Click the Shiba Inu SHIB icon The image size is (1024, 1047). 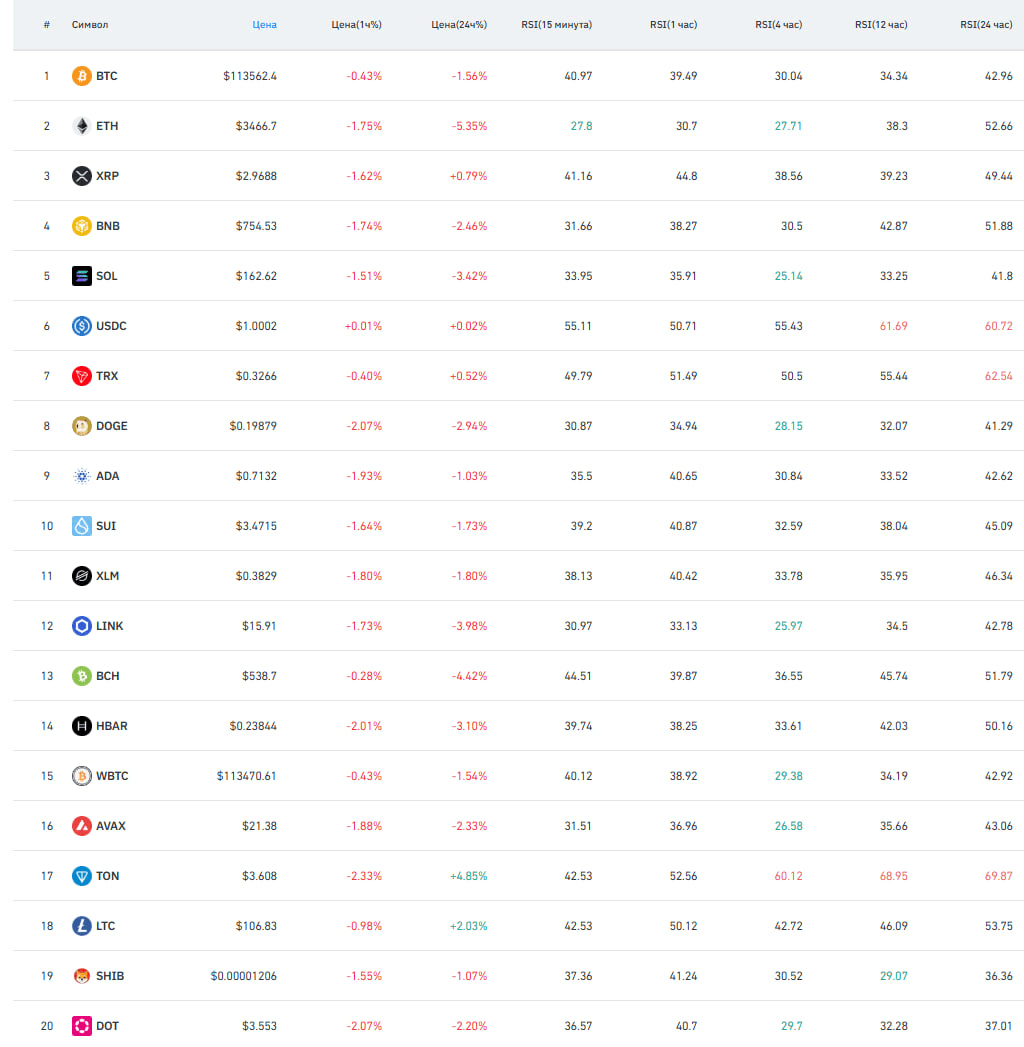click(x=82, y=976)
